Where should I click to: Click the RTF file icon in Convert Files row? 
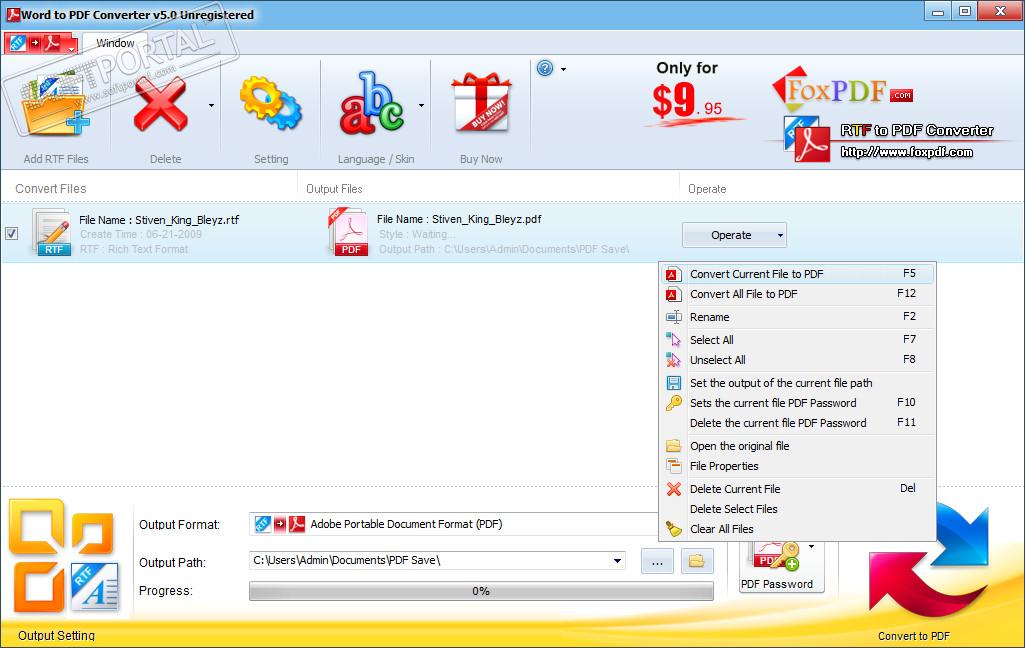52,233
